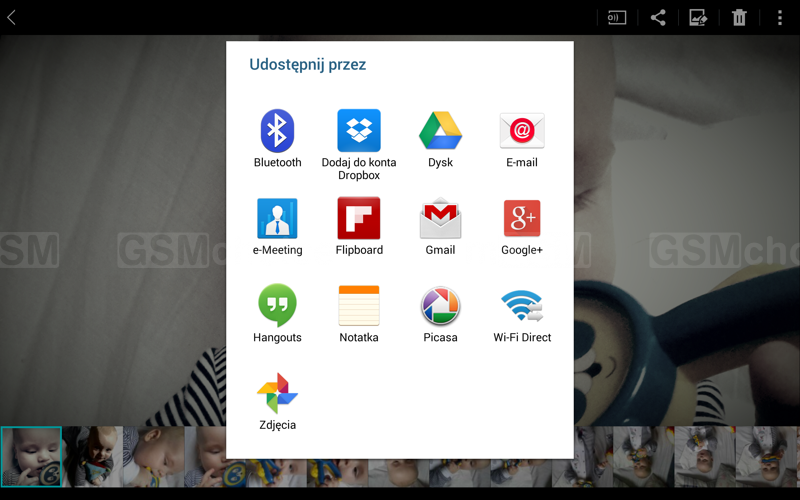This screenshot has height=500, width=800.
Task: Tap the share icon in the toolbar
Action: pyautogui.click(x=658, y=17)
